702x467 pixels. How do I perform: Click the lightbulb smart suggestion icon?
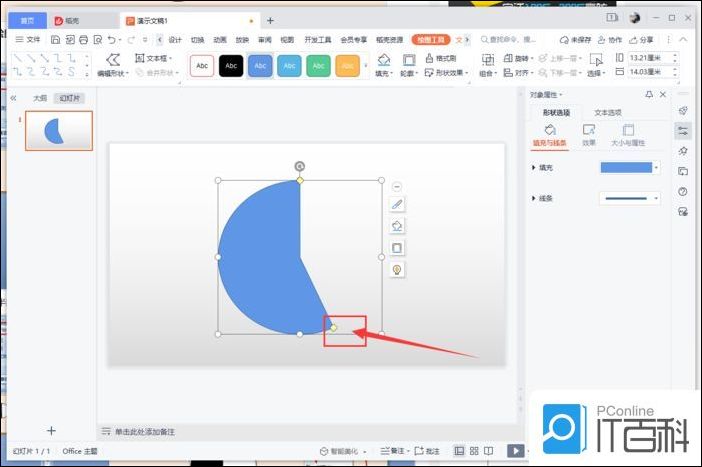[x=397, y=270]
